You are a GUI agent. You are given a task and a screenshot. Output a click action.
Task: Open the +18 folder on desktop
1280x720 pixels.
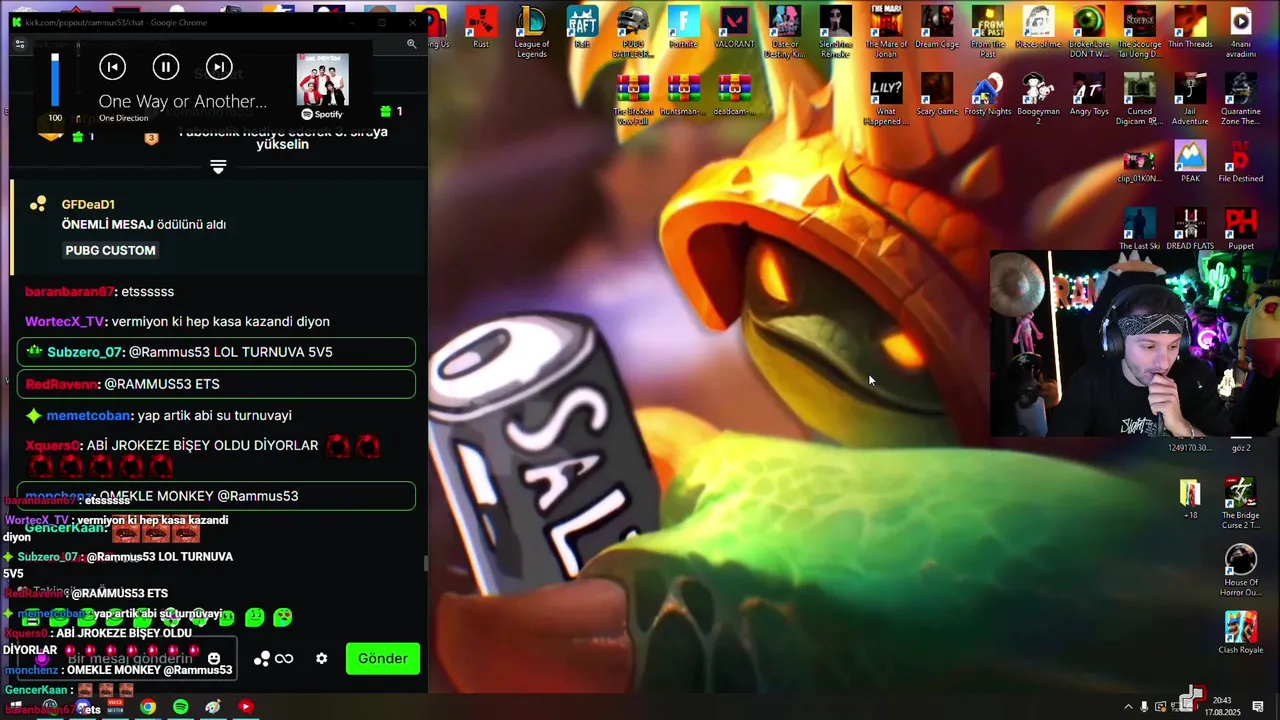coord(1190,498)
